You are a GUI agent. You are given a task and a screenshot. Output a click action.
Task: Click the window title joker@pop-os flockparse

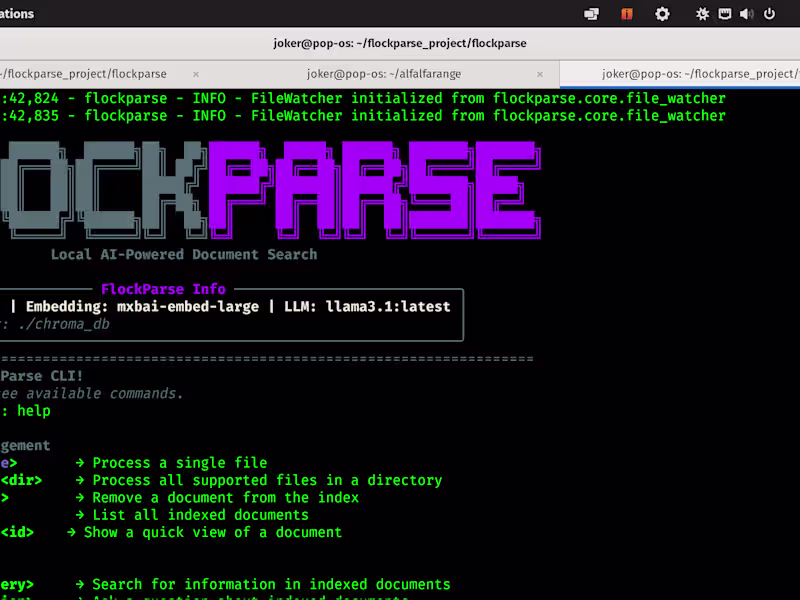(x=399, y=43)
